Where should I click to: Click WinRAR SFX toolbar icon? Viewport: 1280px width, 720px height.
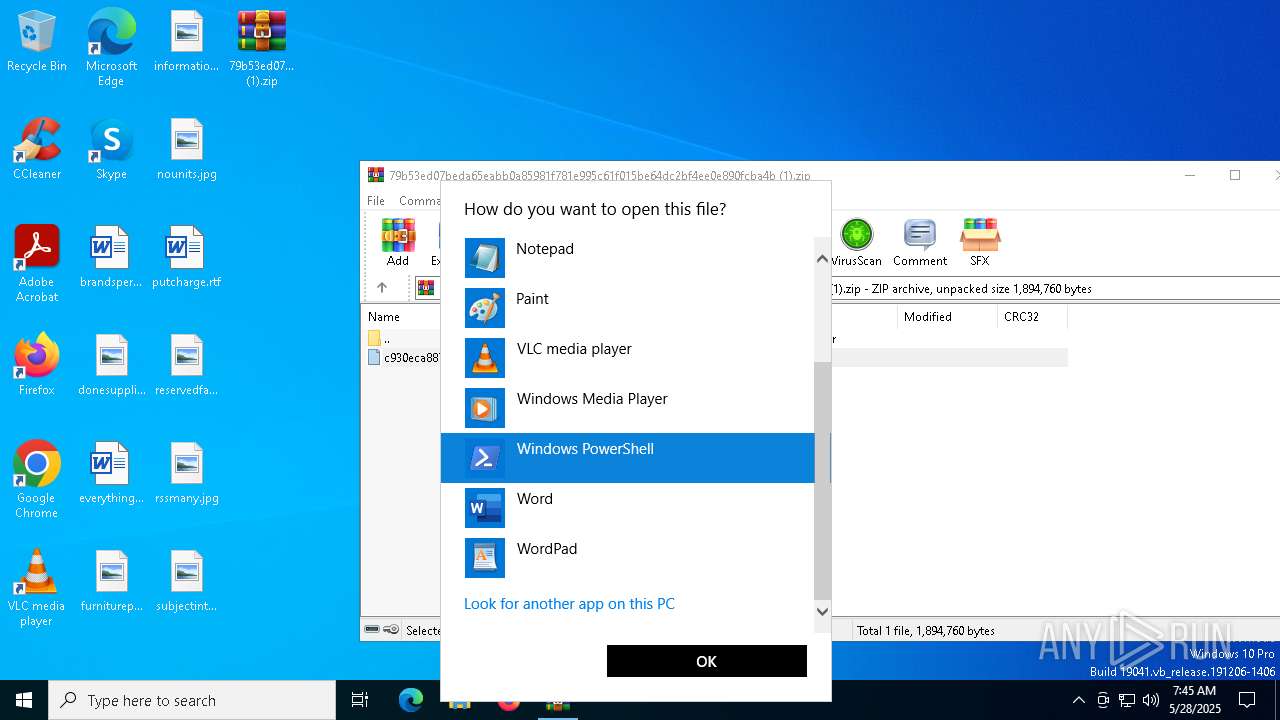tap(980, 243)
